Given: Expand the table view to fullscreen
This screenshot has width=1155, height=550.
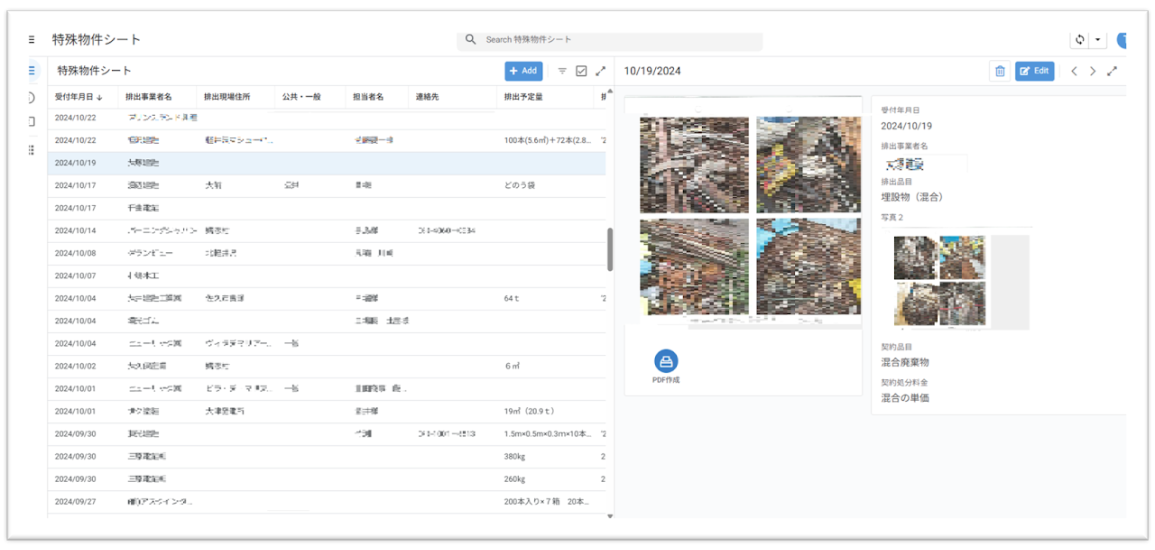Looking at the screenshot, I should coord(600,71).
